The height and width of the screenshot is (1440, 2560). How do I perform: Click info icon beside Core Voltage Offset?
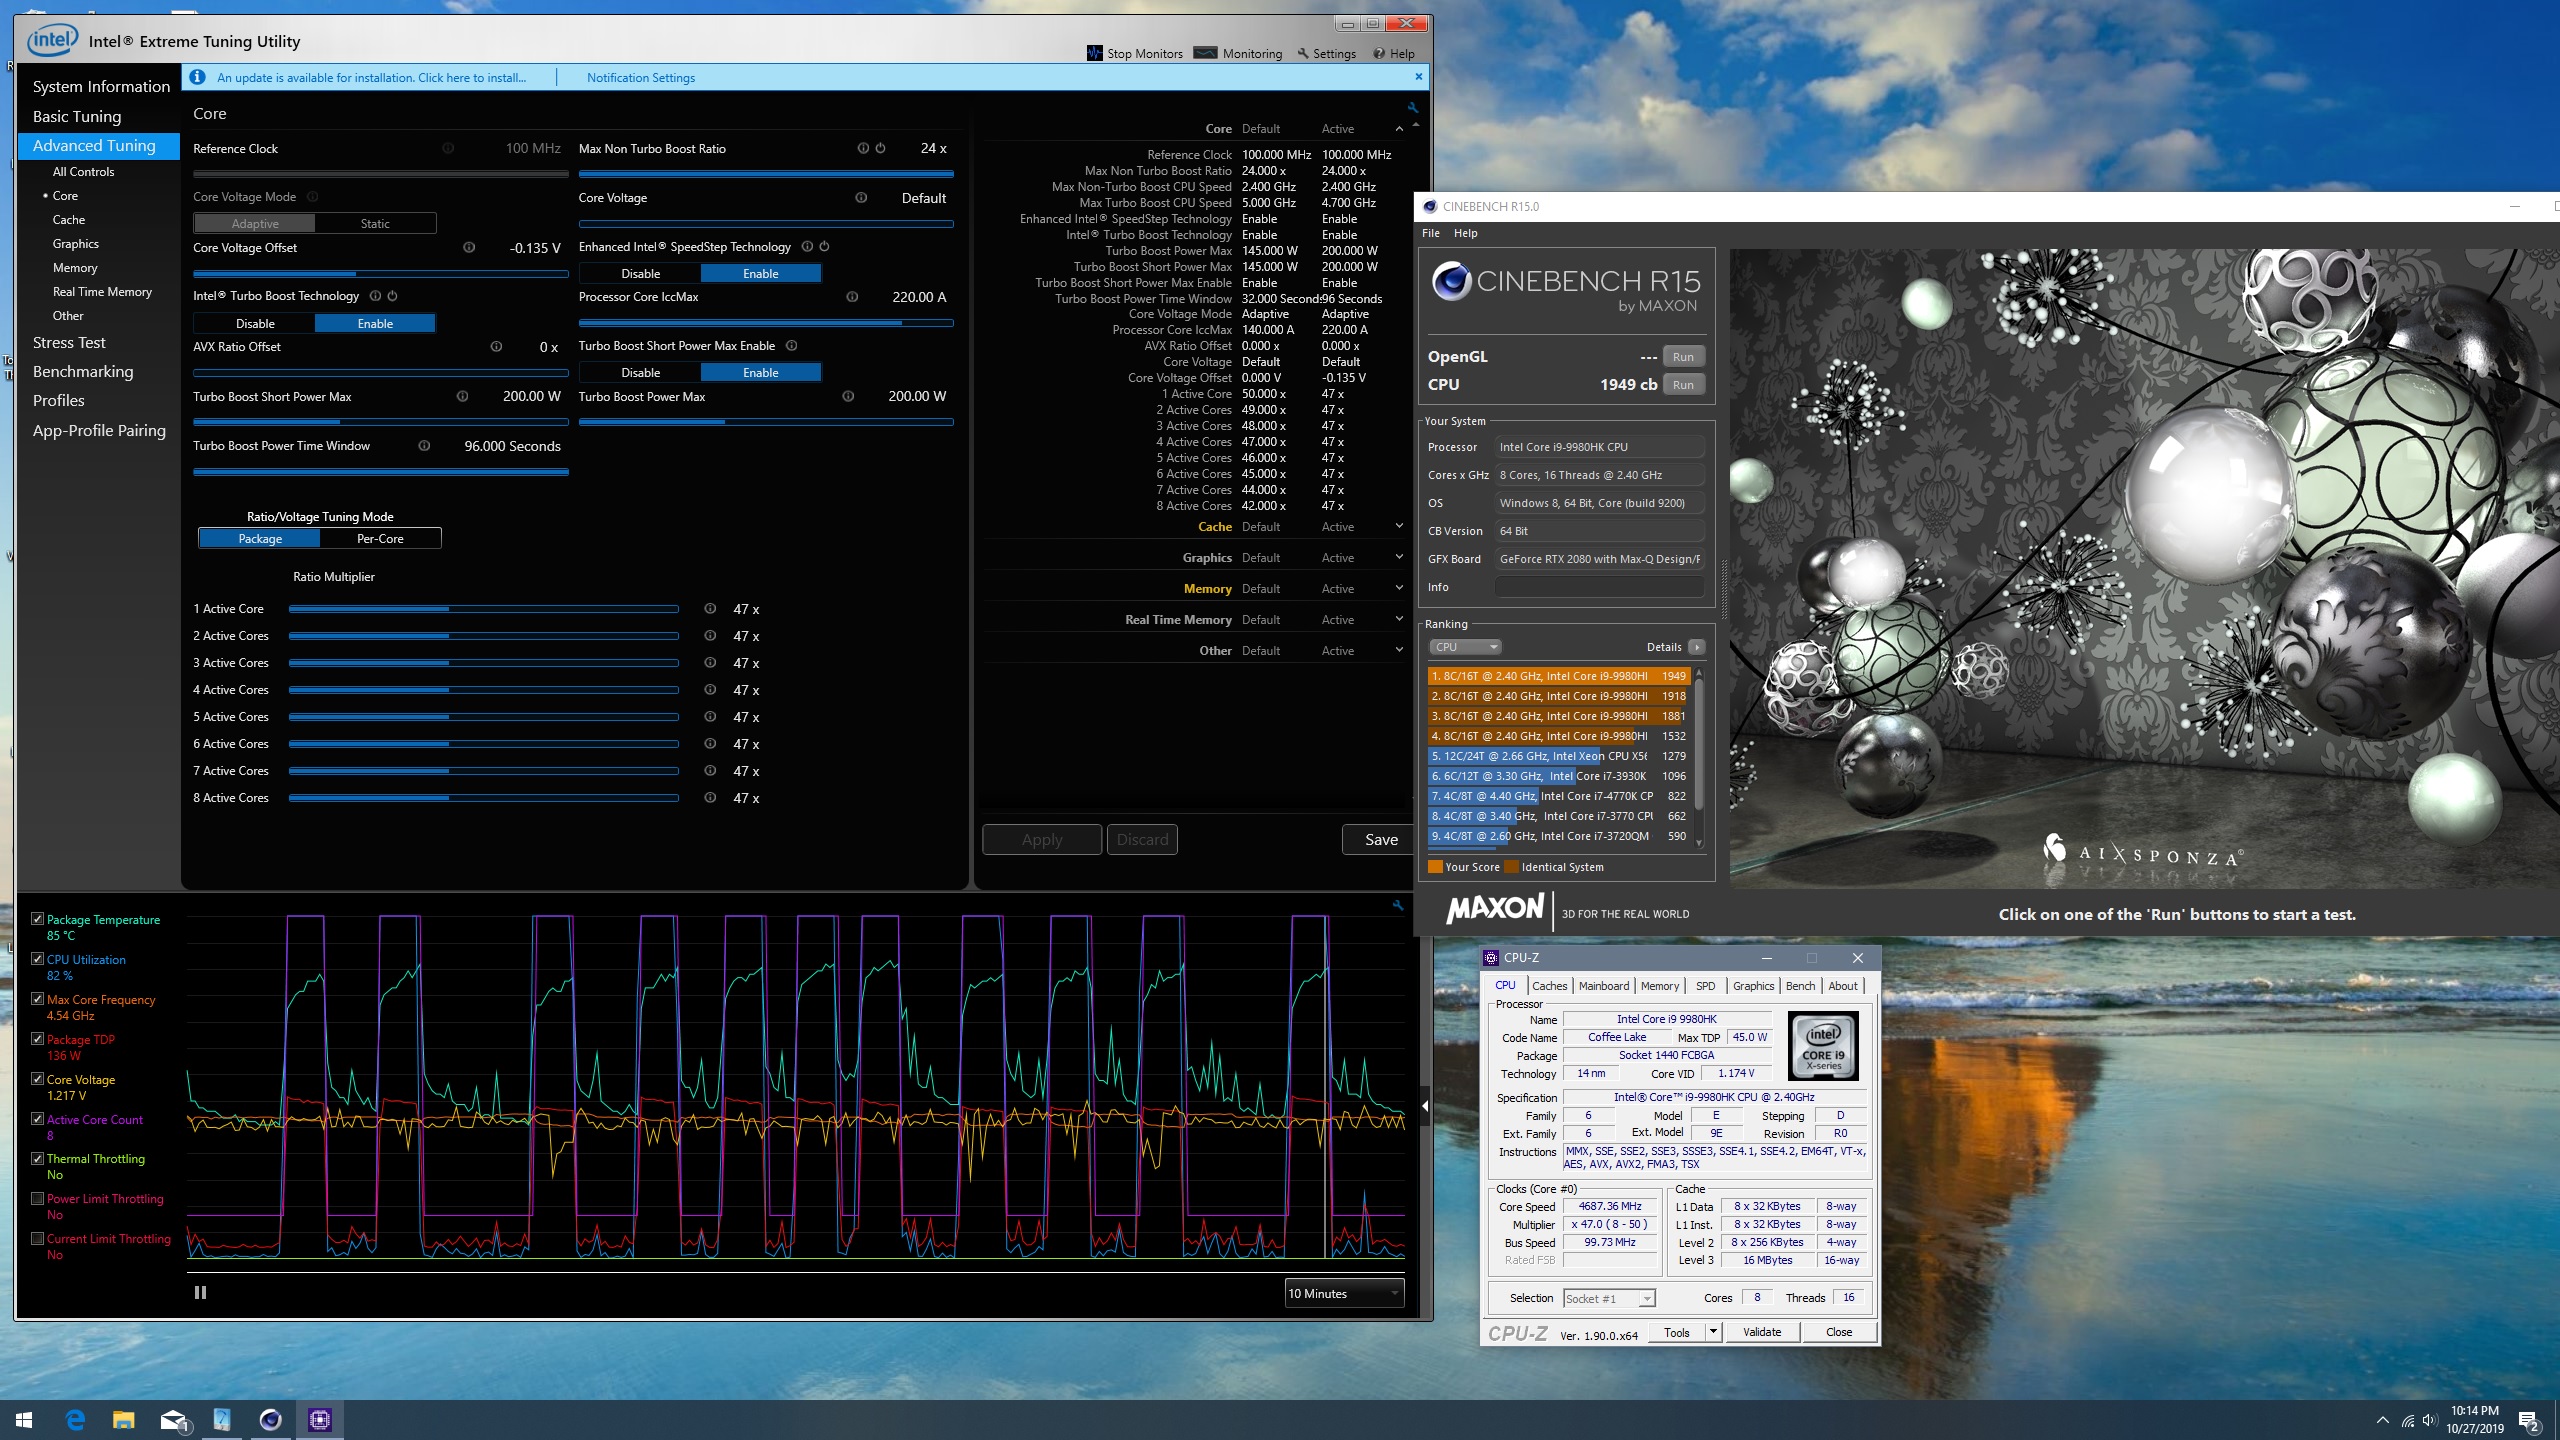pos(469,247)
